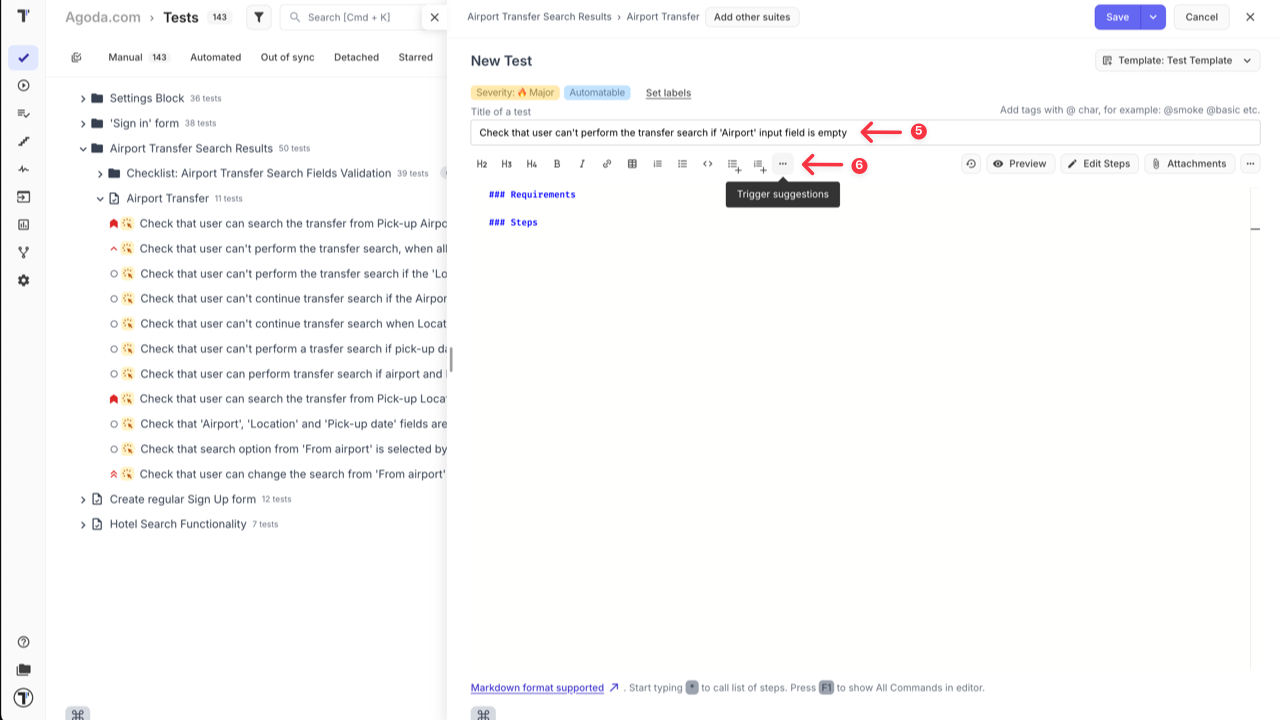Toggle the Automatable label
The height and width of the screenshot is (720, 1280).
[x=597, y=93]
